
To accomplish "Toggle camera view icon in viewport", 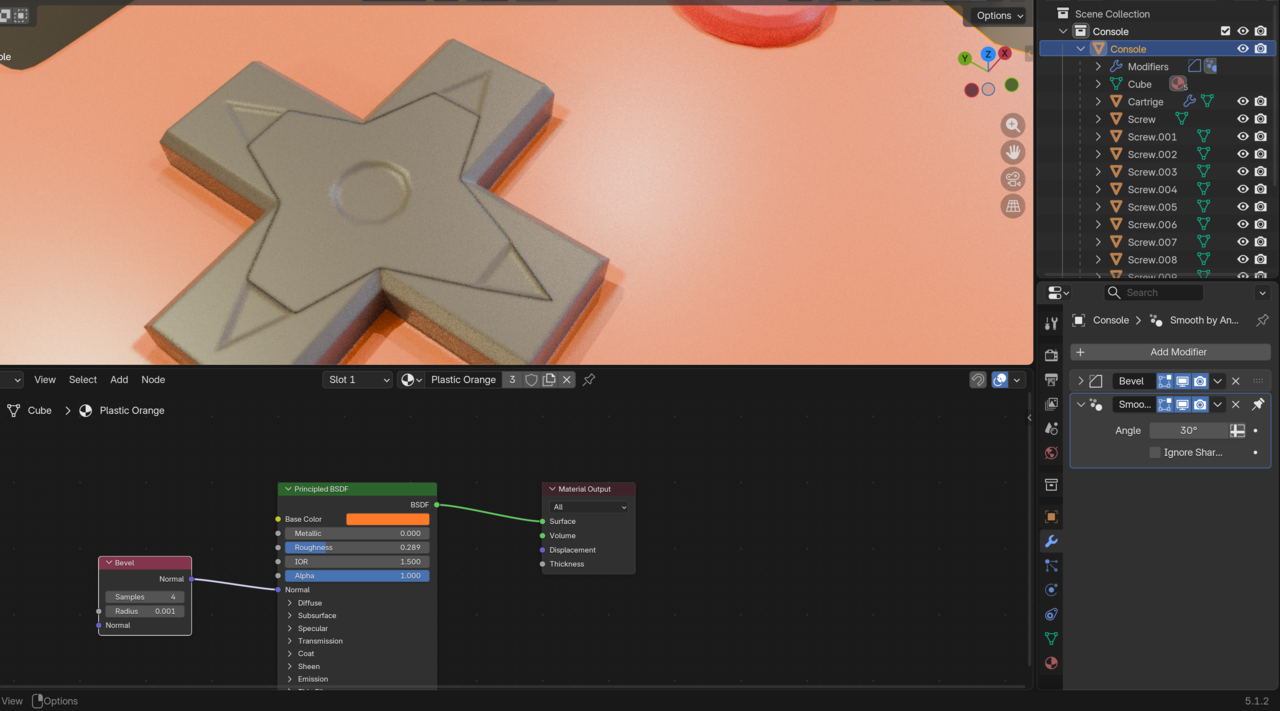I will click(1013, 179).
